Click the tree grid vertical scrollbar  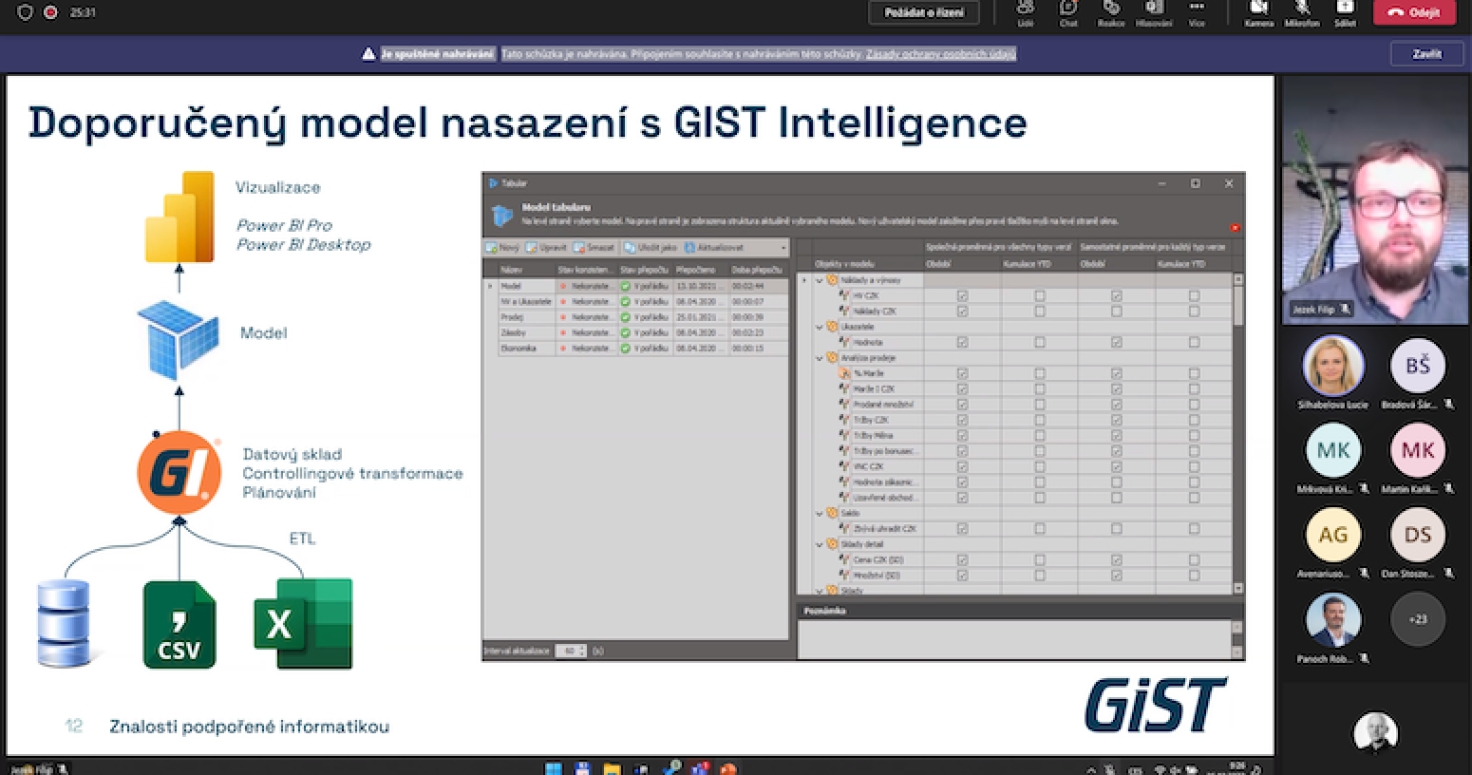pos(1238,433)
